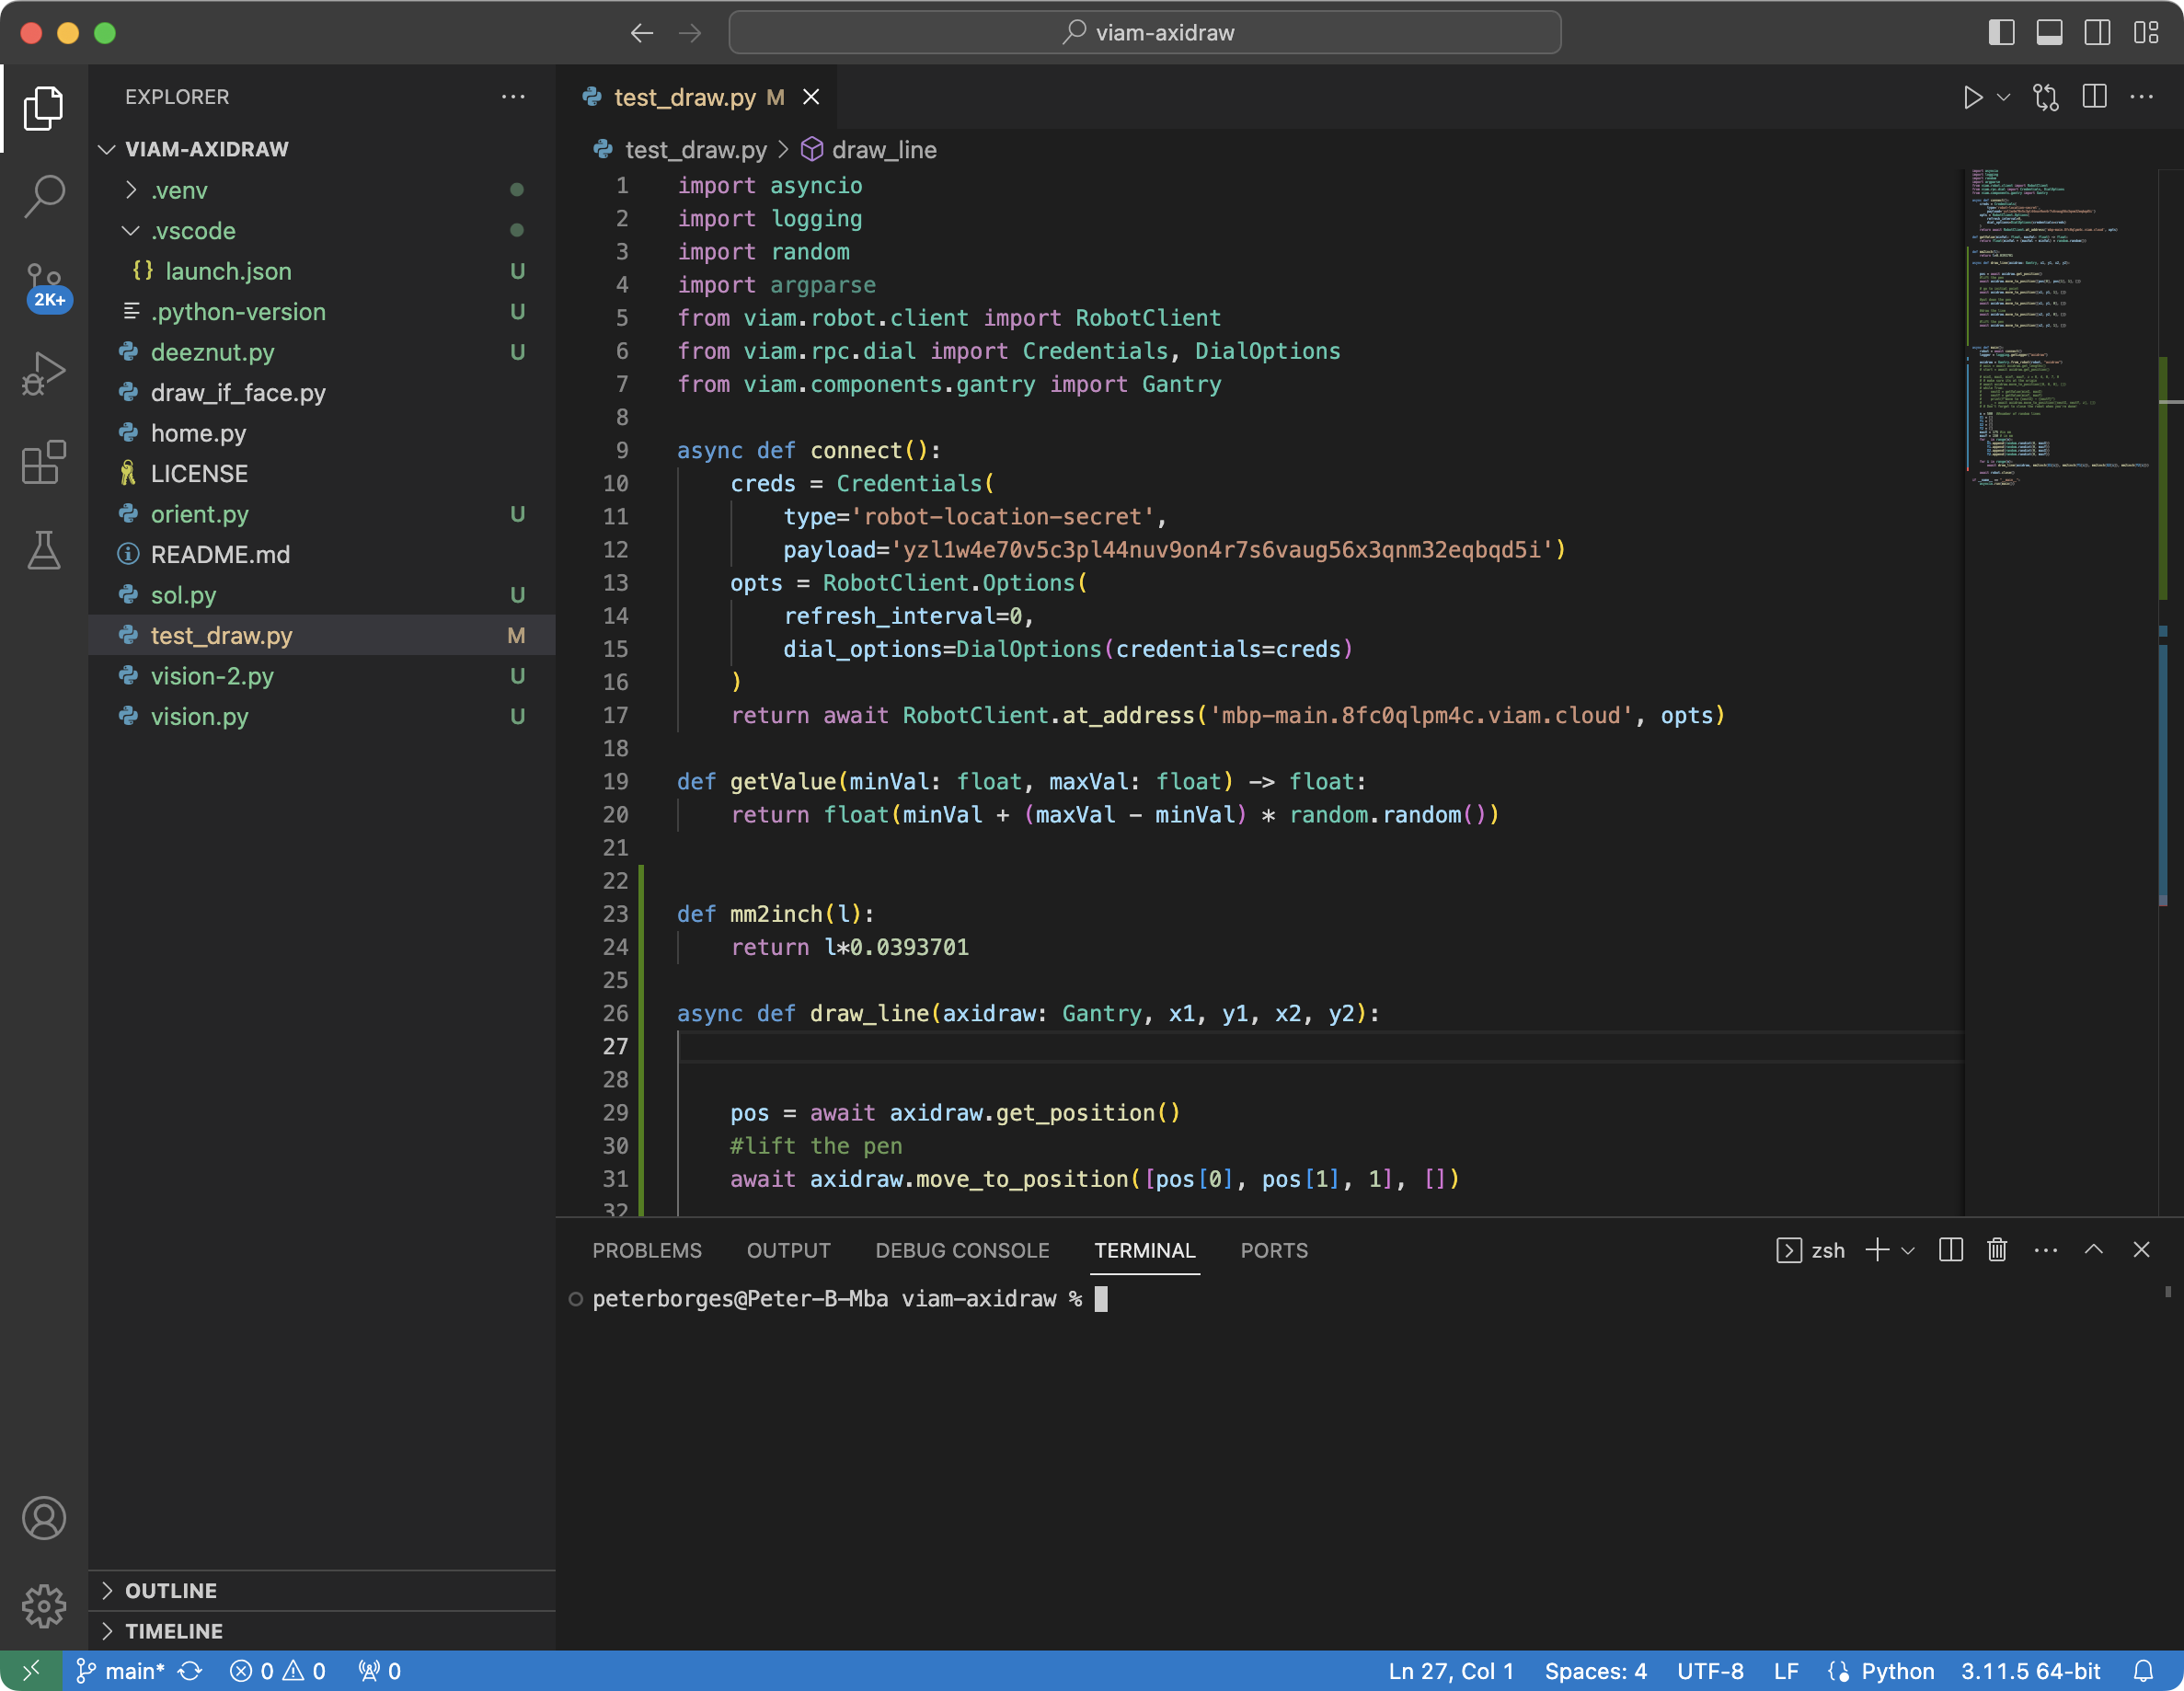Toggle the secondary sidebar visibility

[2097, 32]
